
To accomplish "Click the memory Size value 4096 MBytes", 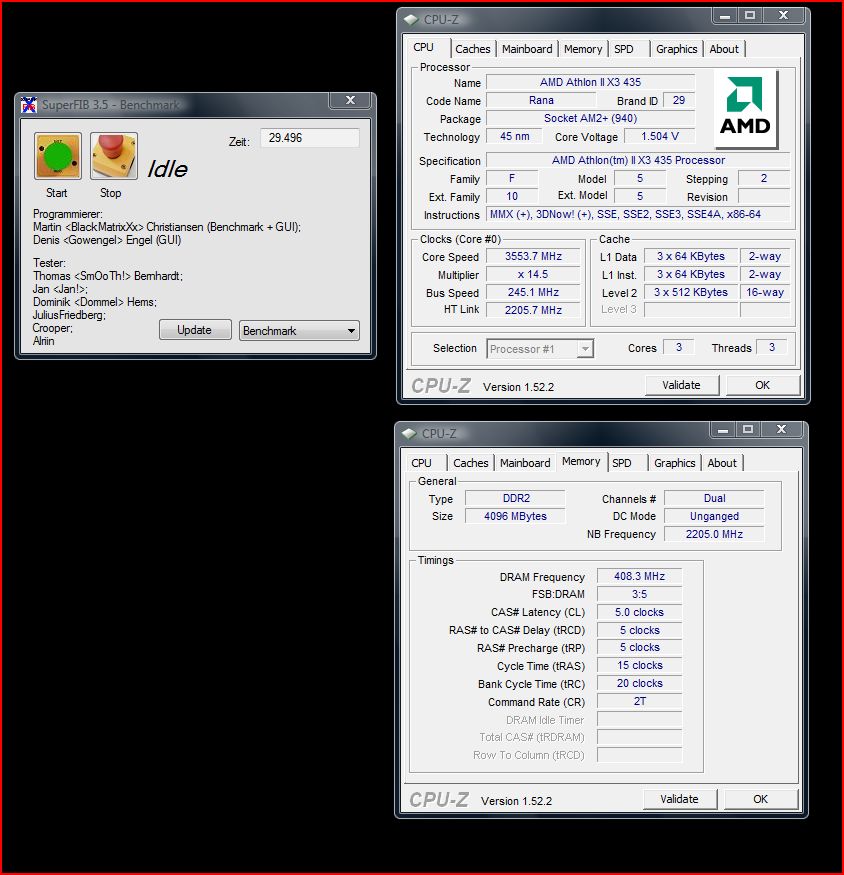I will (x=515, y=516).
